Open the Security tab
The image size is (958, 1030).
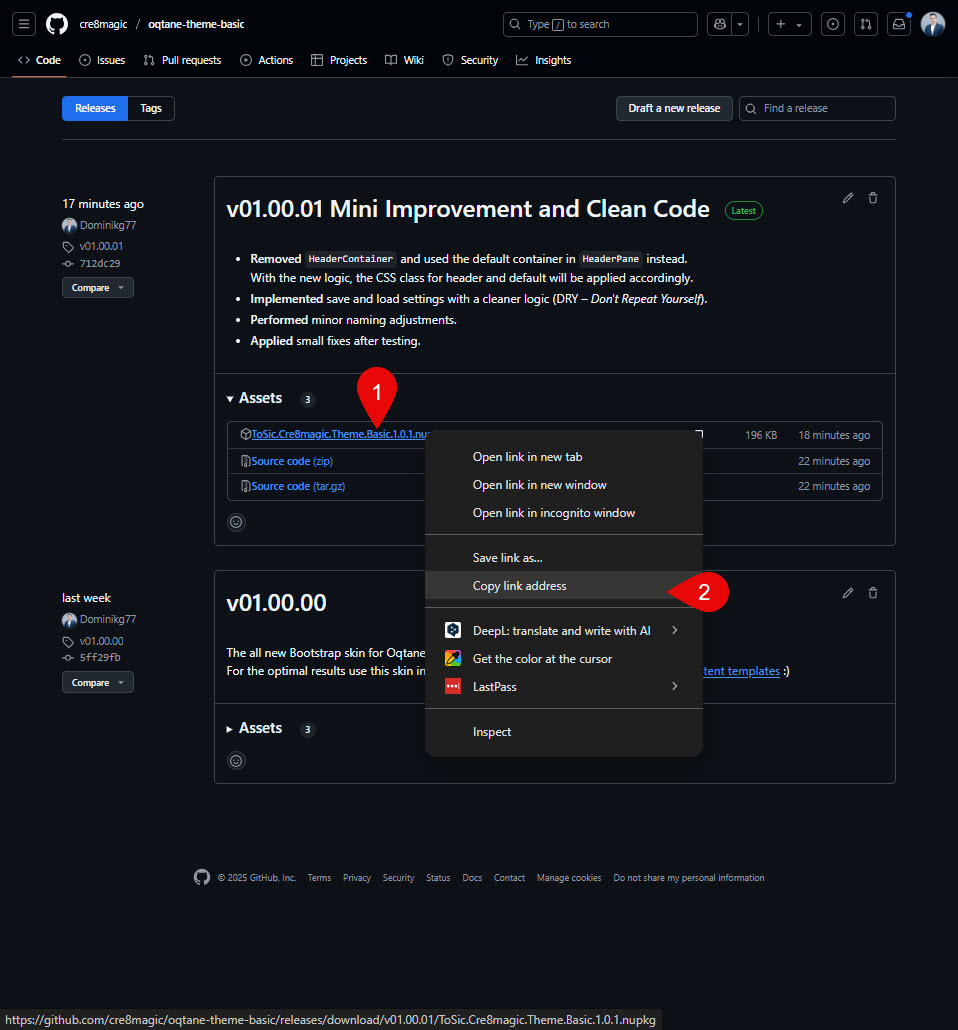pyautogui.click(x=470, y=60)
